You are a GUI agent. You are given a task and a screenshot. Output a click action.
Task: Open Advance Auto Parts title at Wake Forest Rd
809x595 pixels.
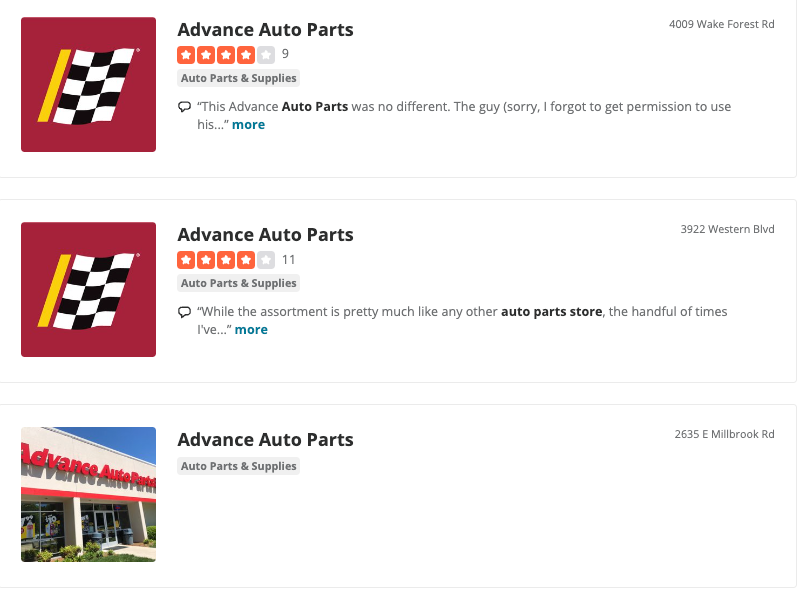click(265, 30)
